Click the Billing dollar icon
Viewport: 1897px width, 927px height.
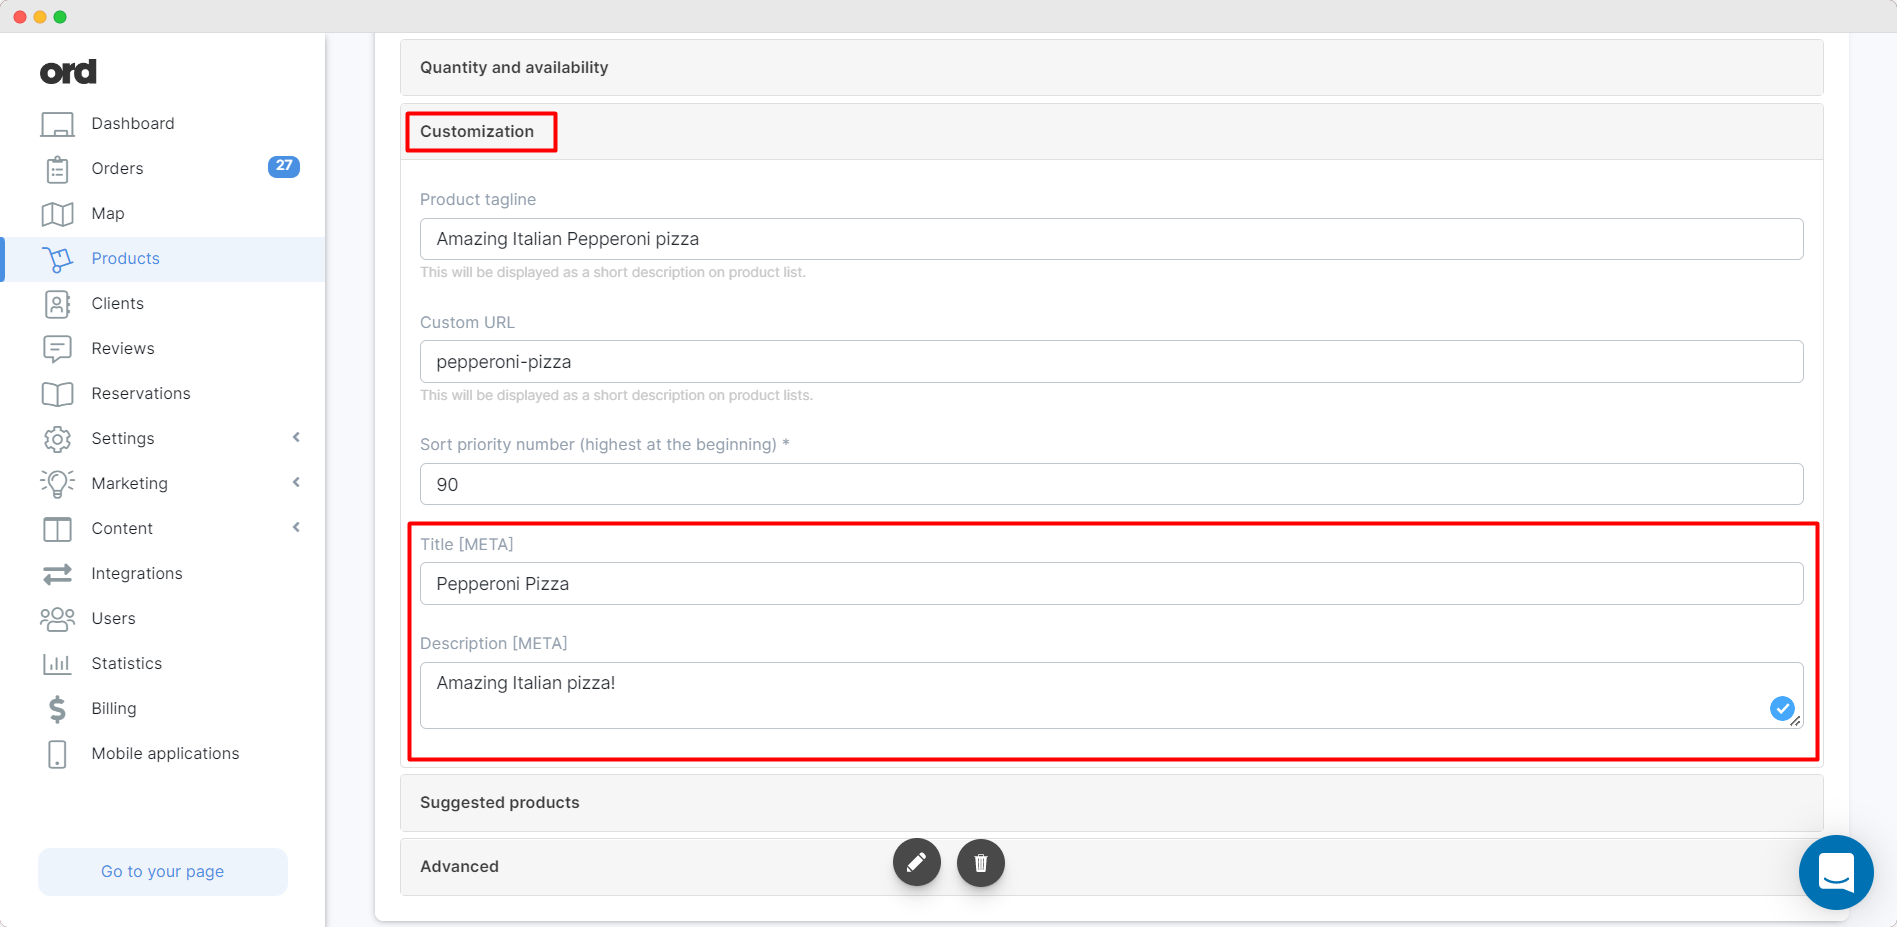point(57,709)
